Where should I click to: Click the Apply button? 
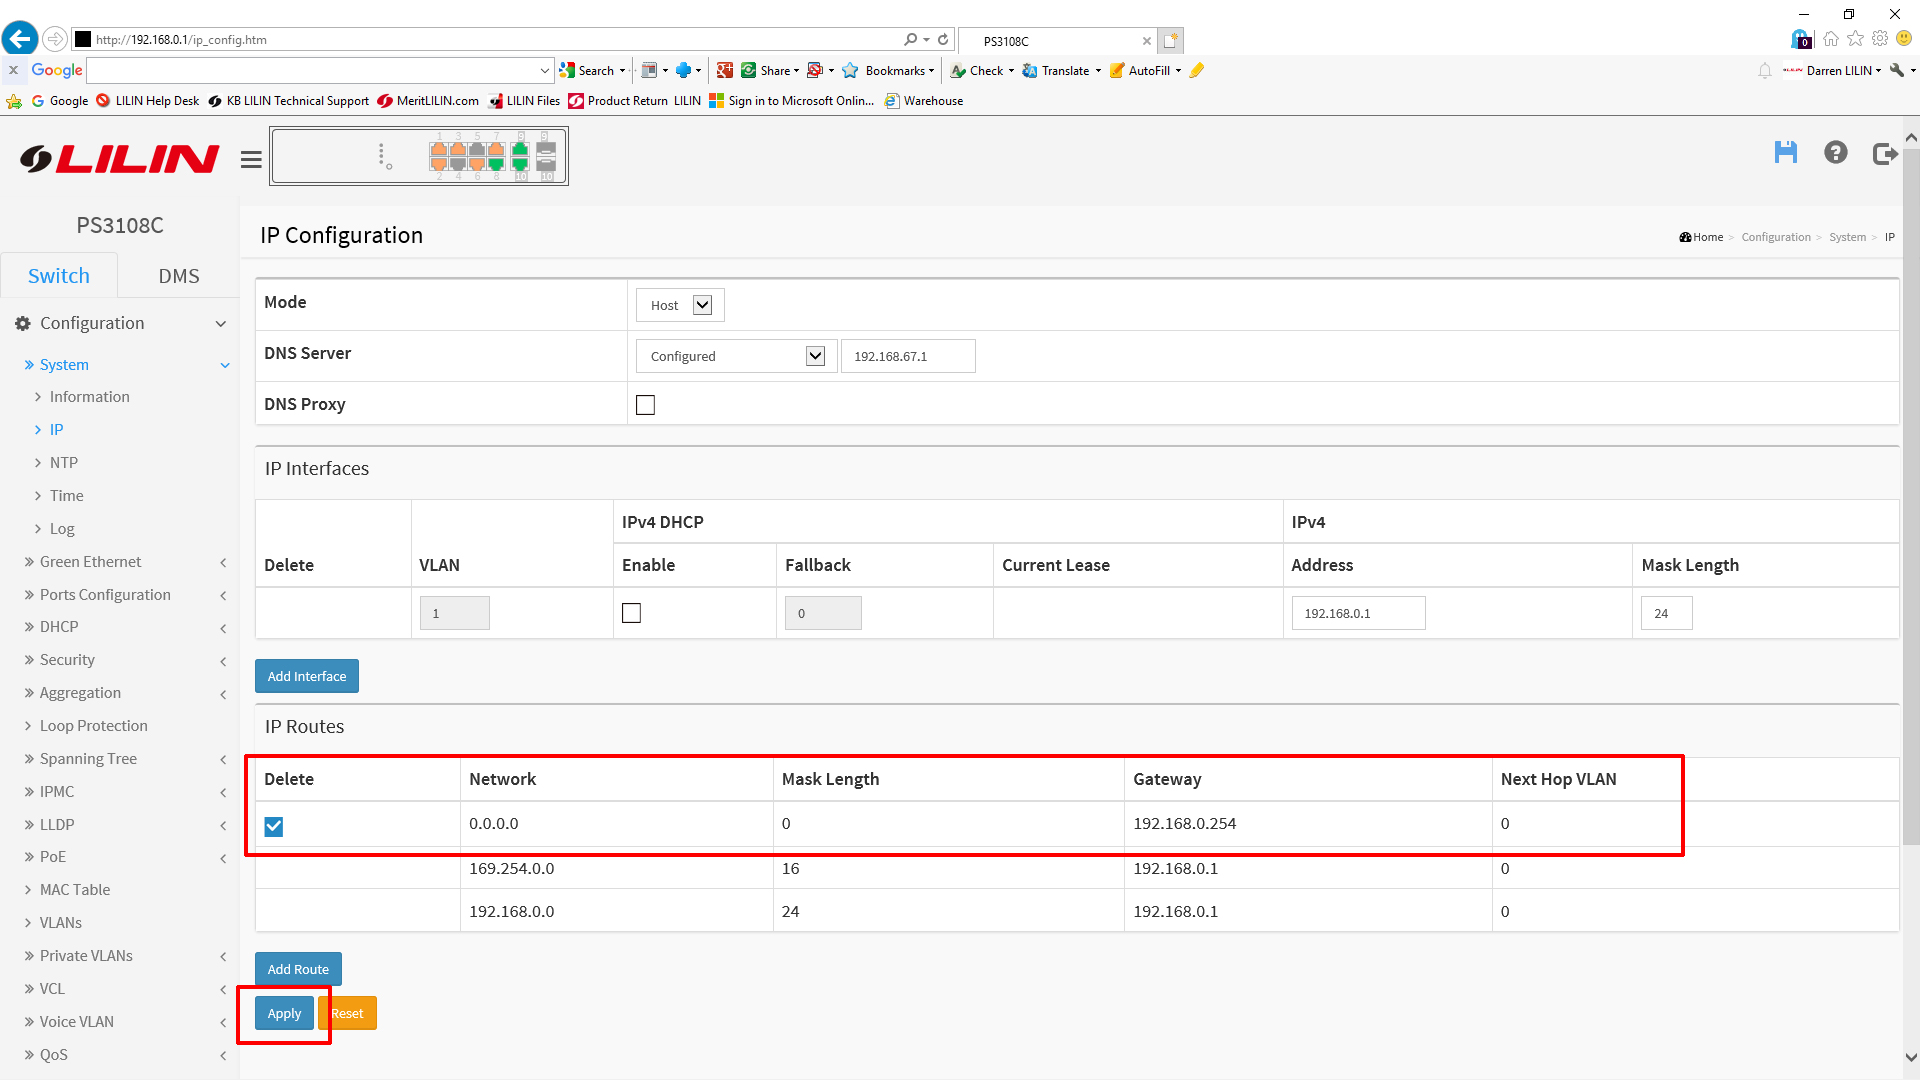pos(284,1013)
